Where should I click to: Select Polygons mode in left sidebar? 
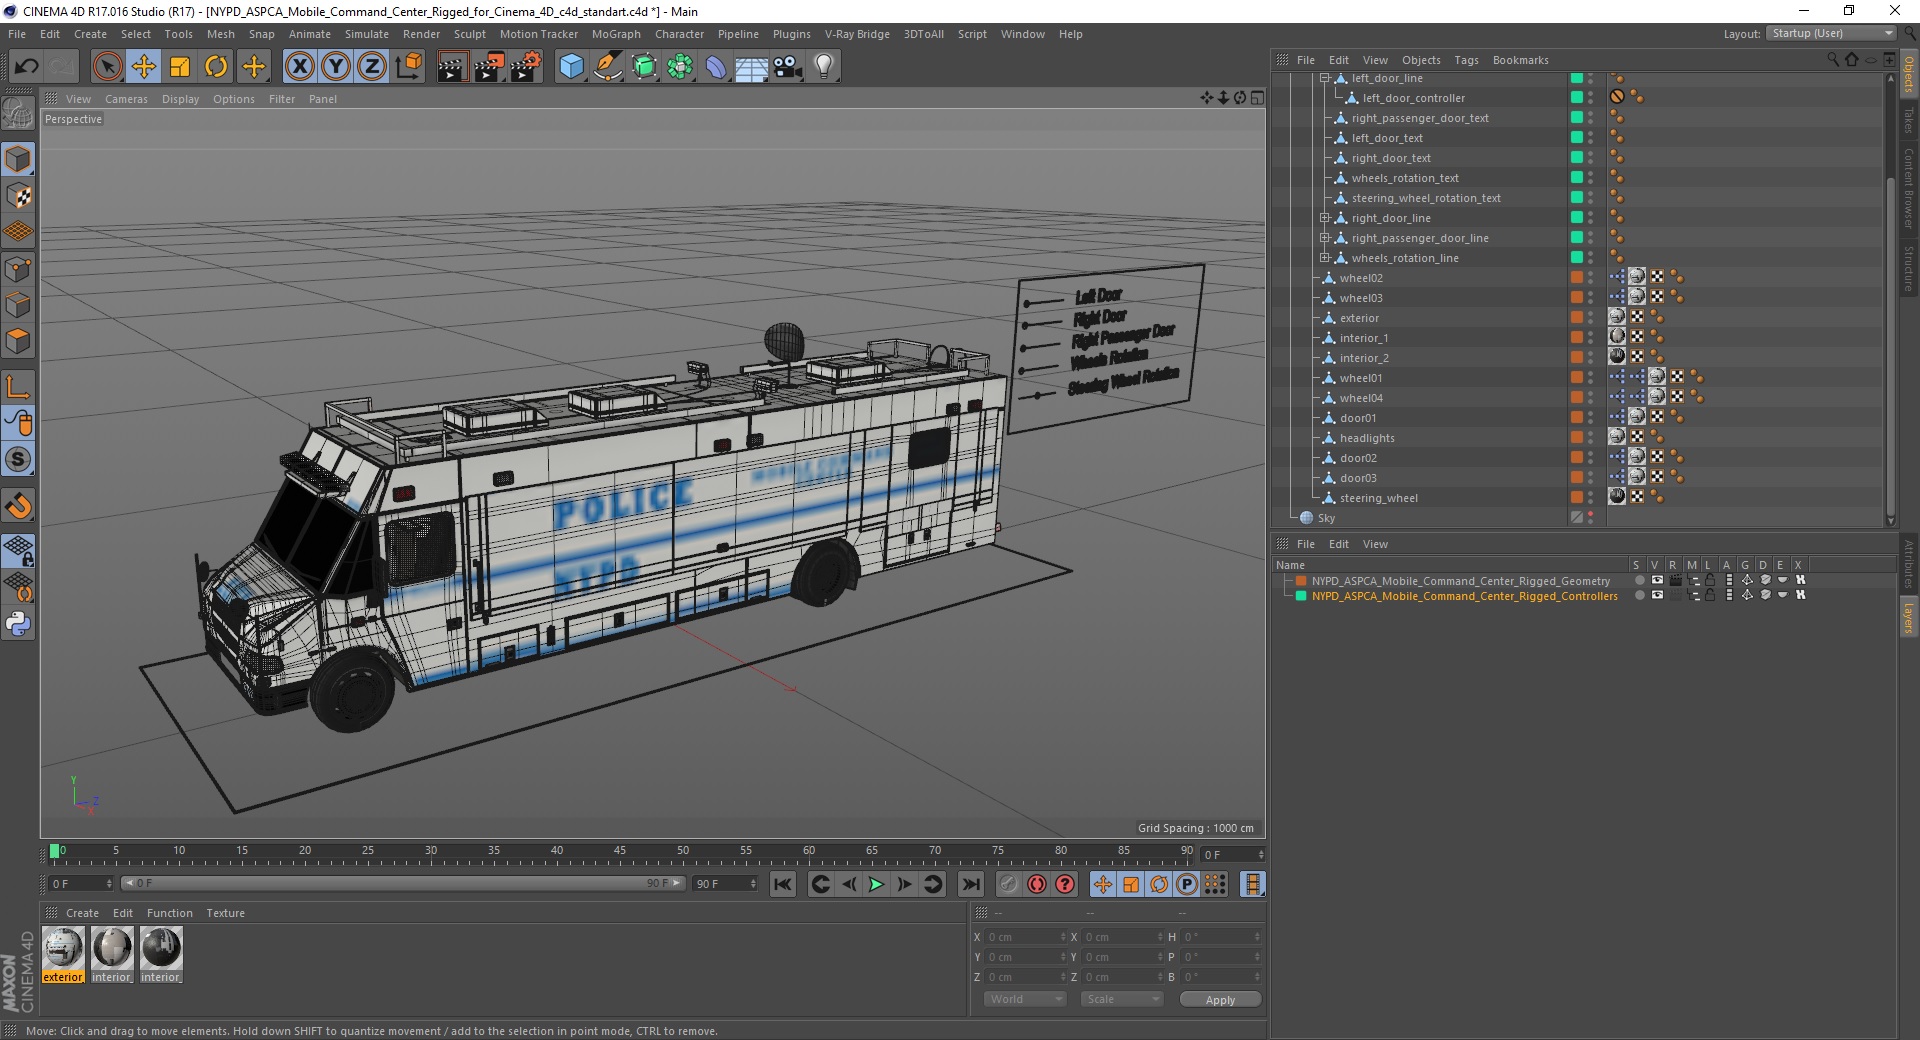[18, 341]
